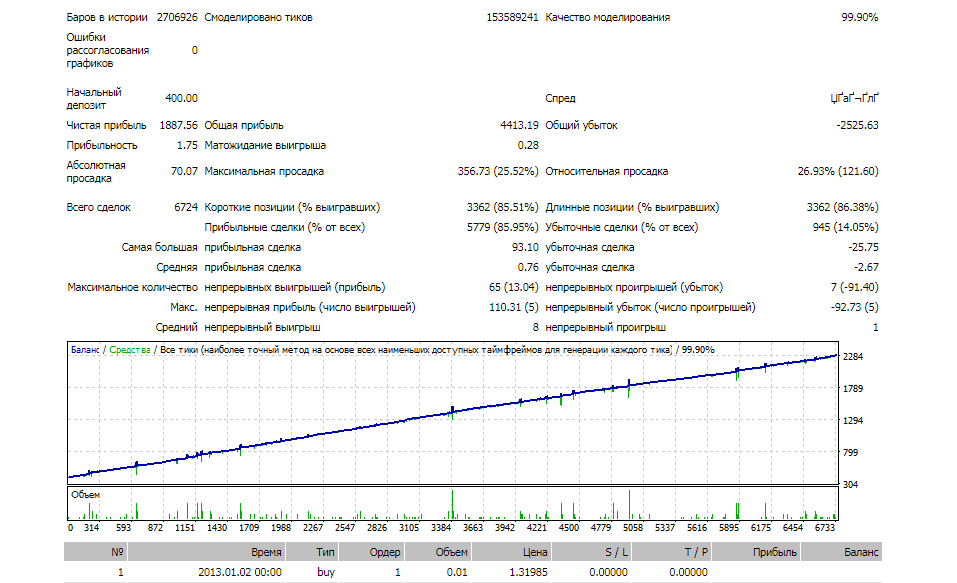
Task: Click largest profit trade value '93.10'
Action: (525, 247)
